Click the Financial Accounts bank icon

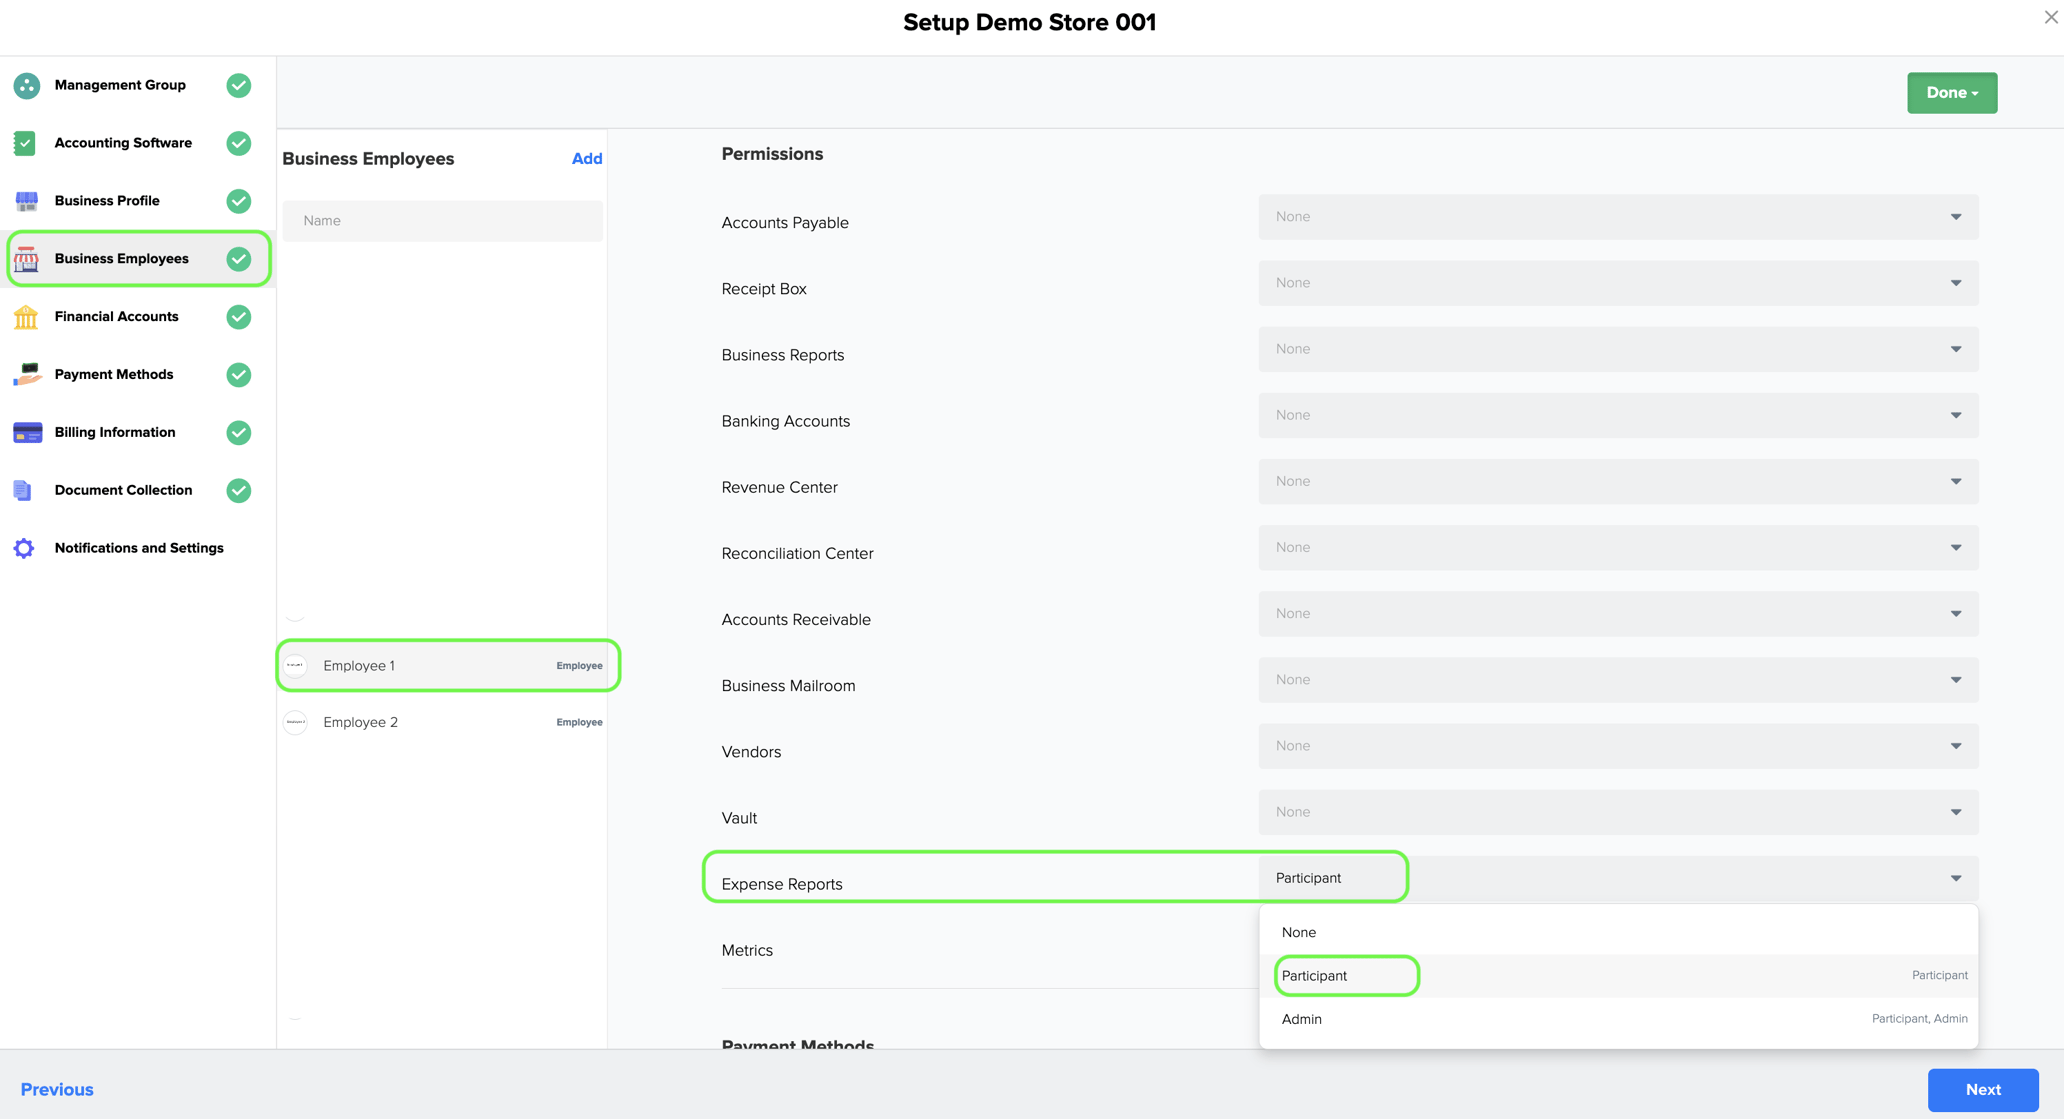point(25,317)
